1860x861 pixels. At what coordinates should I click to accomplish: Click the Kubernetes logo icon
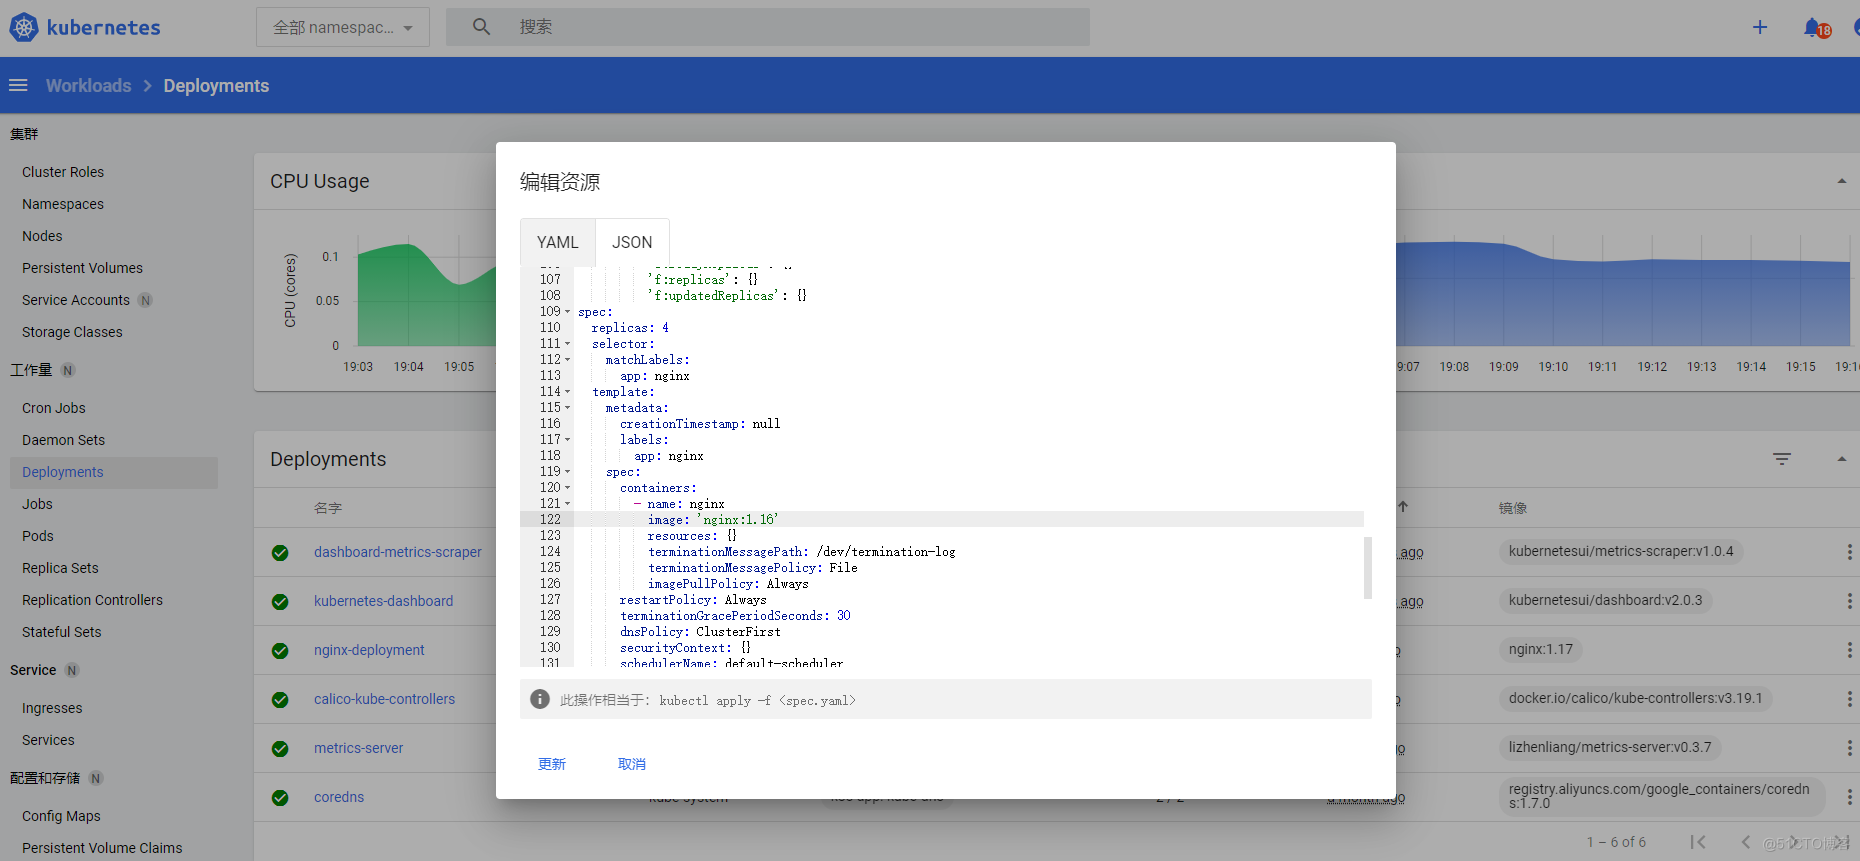coord(24,27)
